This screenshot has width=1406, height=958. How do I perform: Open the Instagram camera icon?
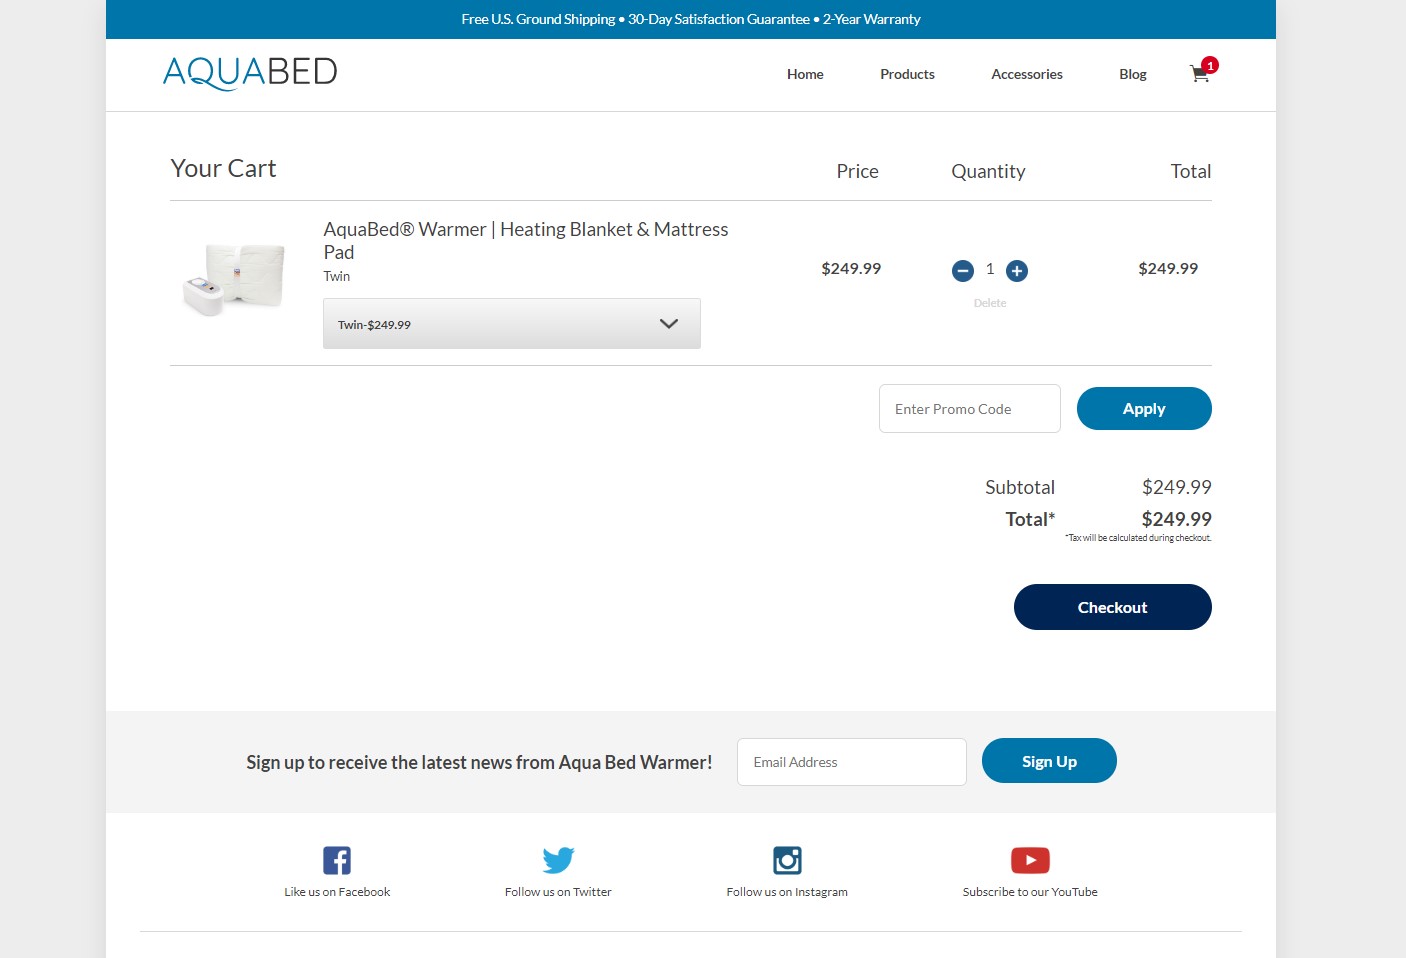pyautogui.click(x=787, y=860)
